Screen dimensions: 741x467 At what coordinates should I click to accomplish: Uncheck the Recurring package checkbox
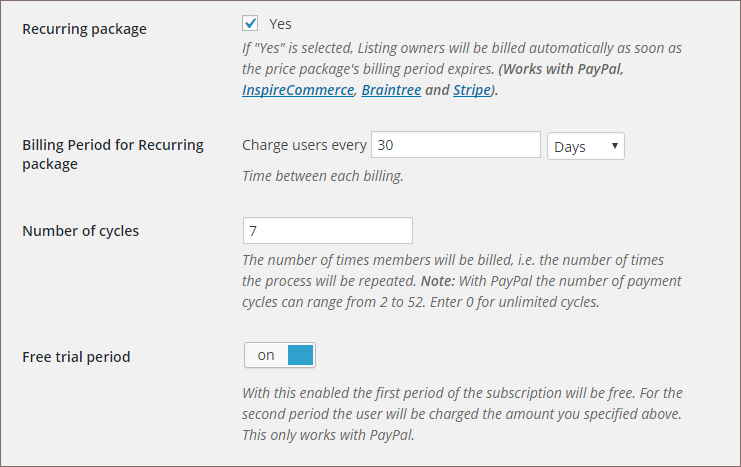coord(250,23)
